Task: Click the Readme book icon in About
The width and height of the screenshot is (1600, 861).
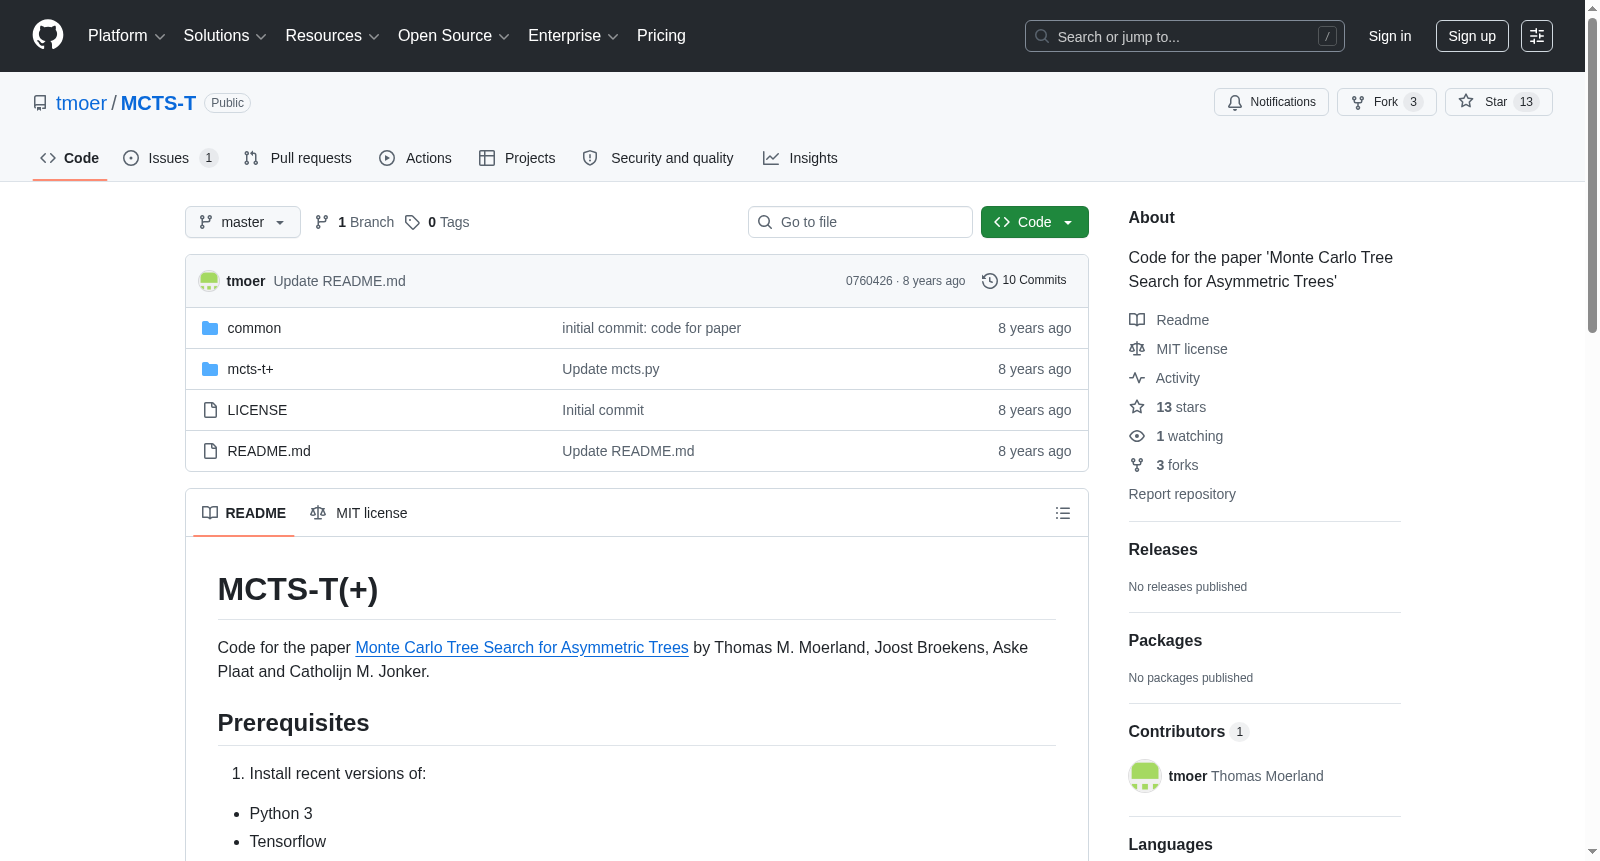Action: pyautogui.click(x=1137, y=320)
